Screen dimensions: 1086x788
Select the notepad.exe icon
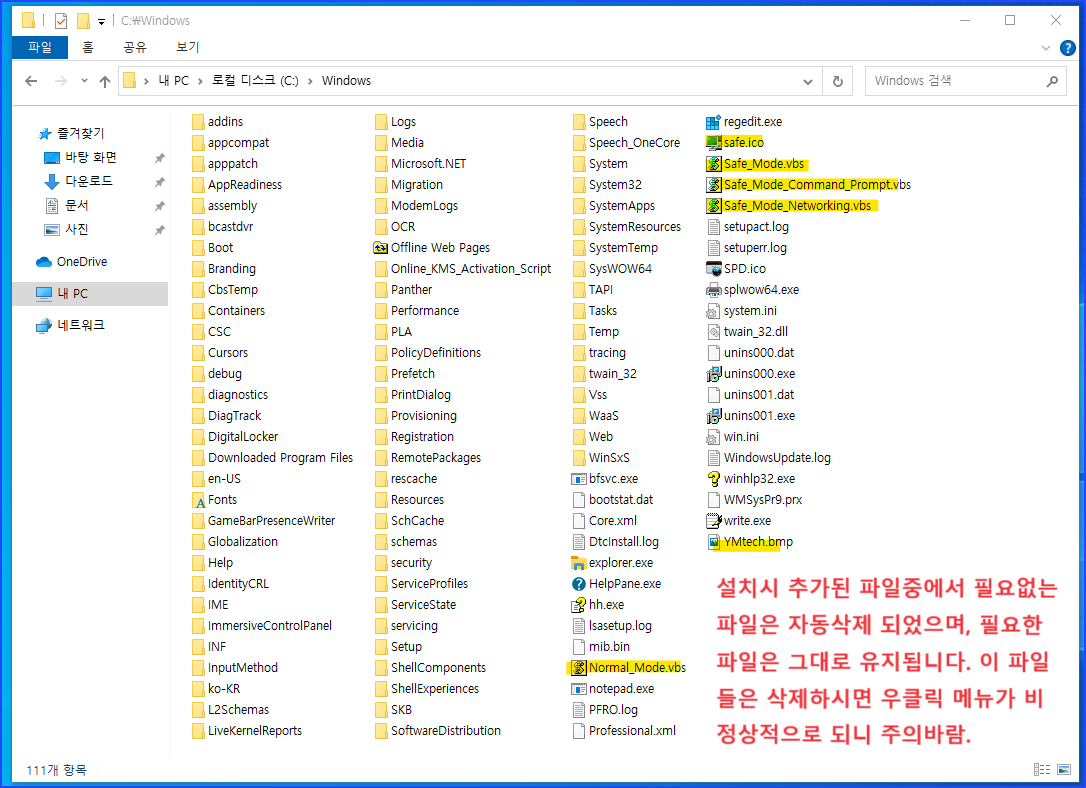(578, 689)
